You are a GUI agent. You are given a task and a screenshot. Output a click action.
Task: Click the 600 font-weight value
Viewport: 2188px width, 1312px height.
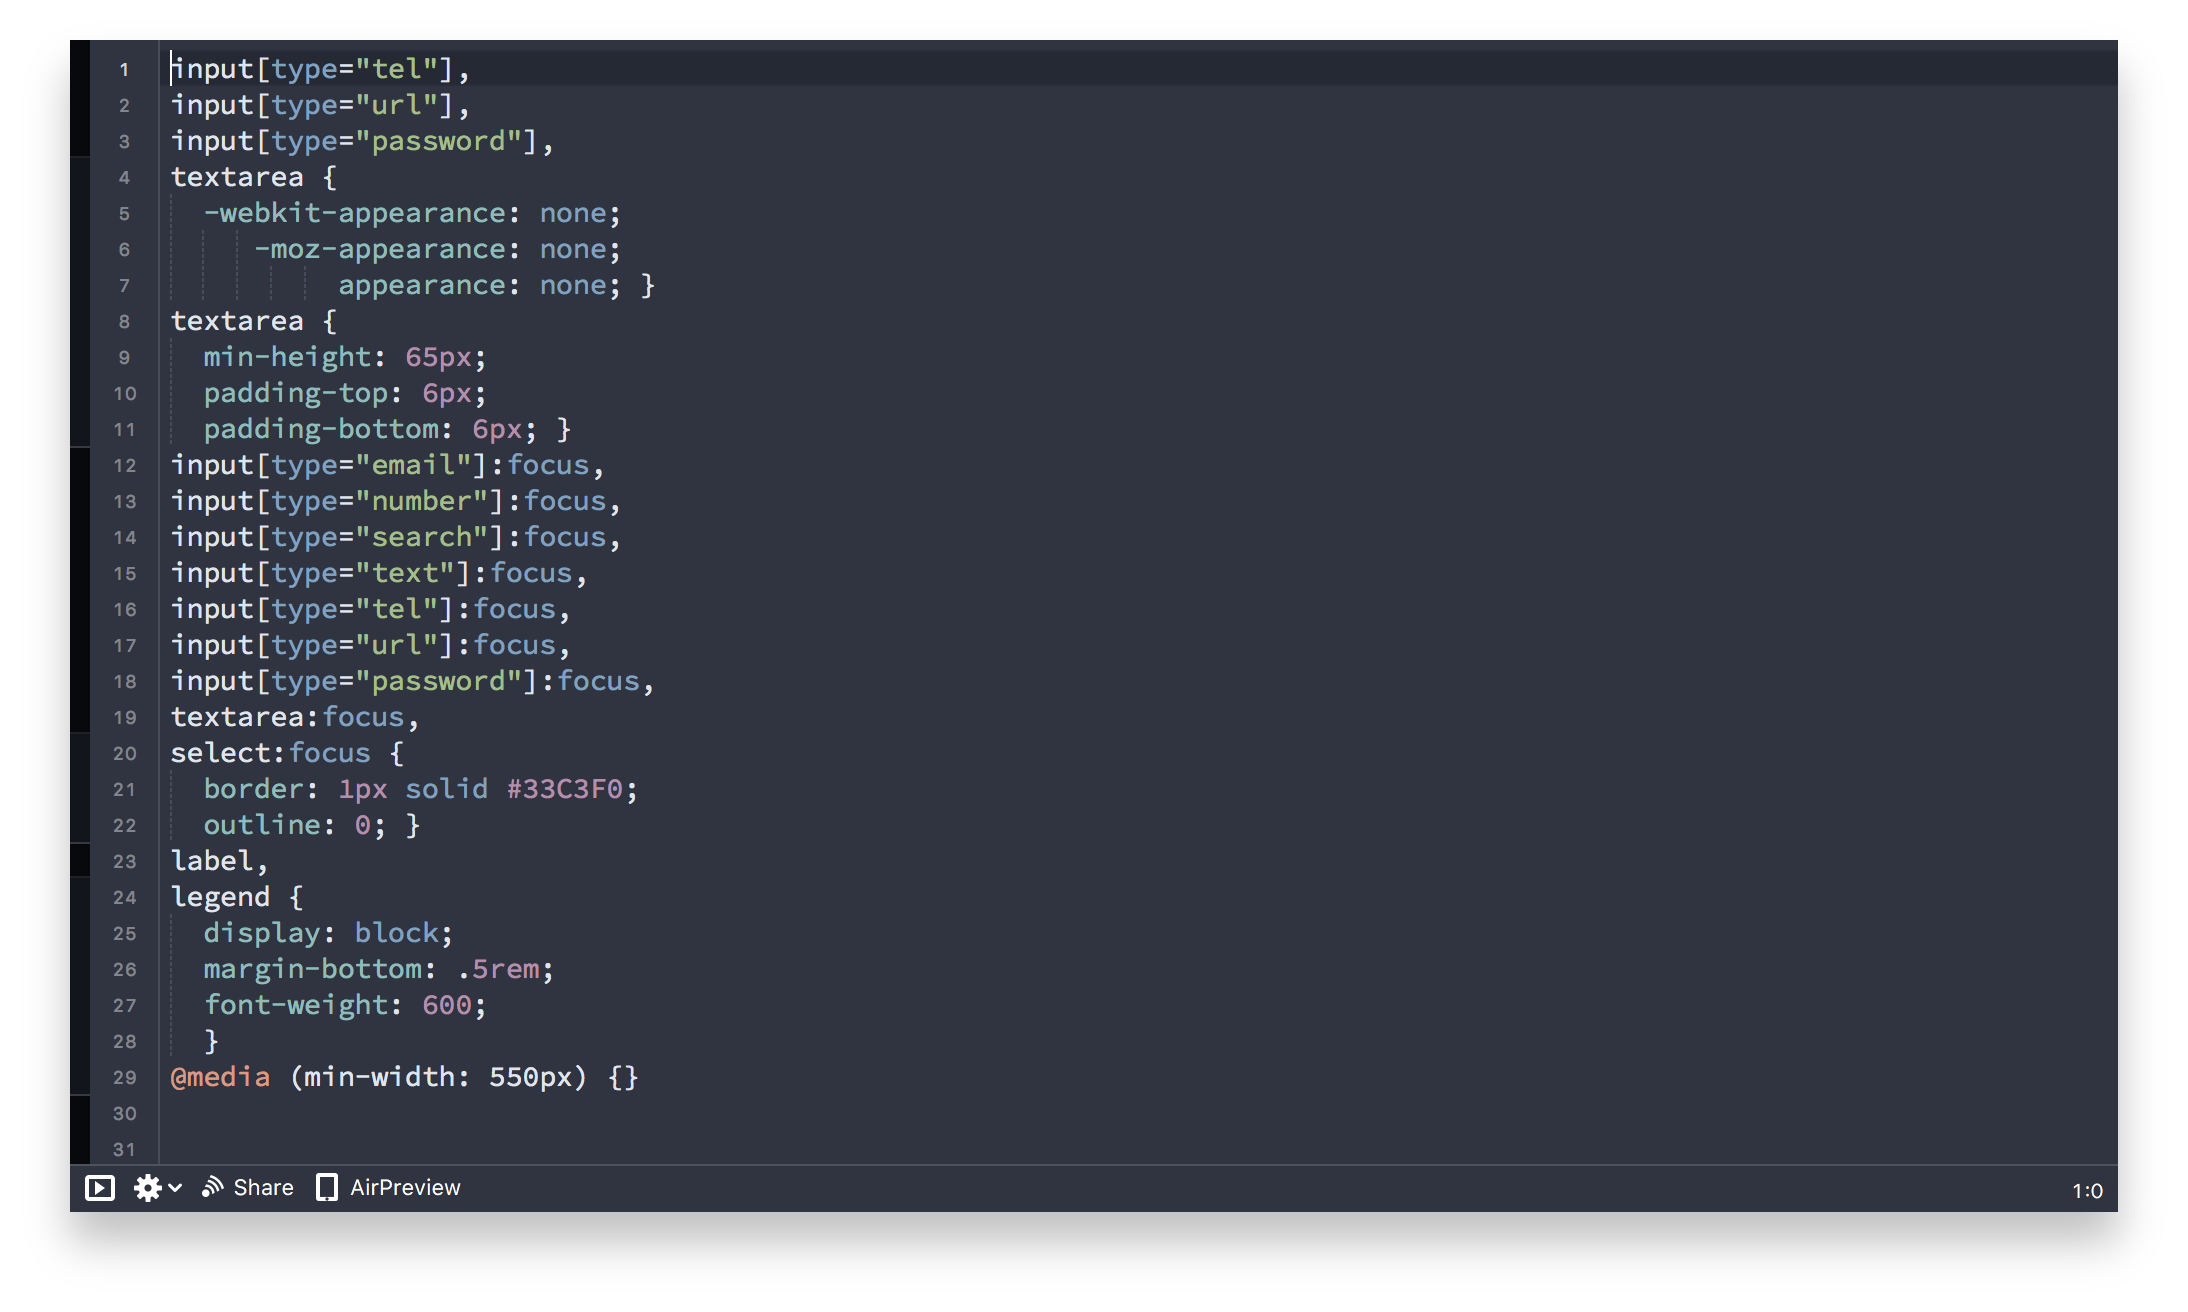[x=446, y=1005]
